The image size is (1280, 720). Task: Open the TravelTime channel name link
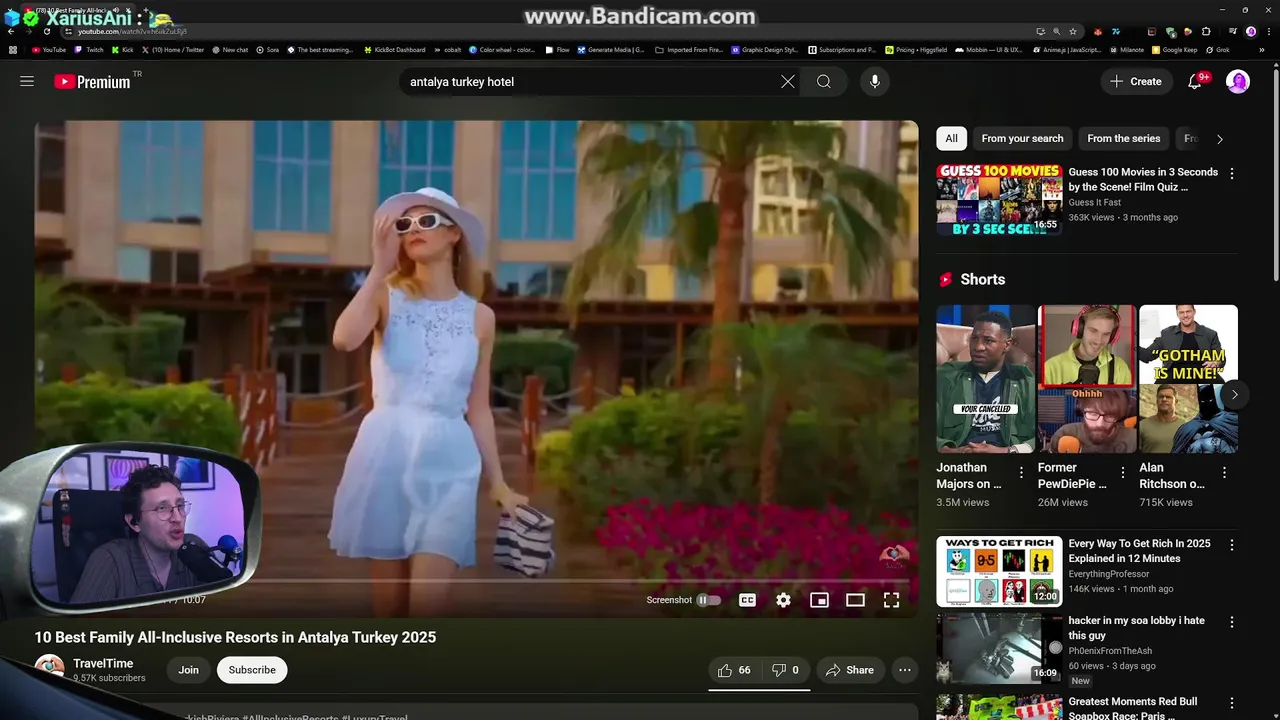tap(103, 663)
